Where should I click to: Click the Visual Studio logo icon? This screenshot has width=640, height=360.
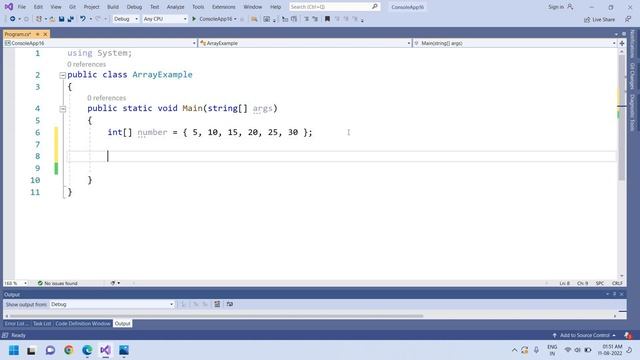(9, 7)
